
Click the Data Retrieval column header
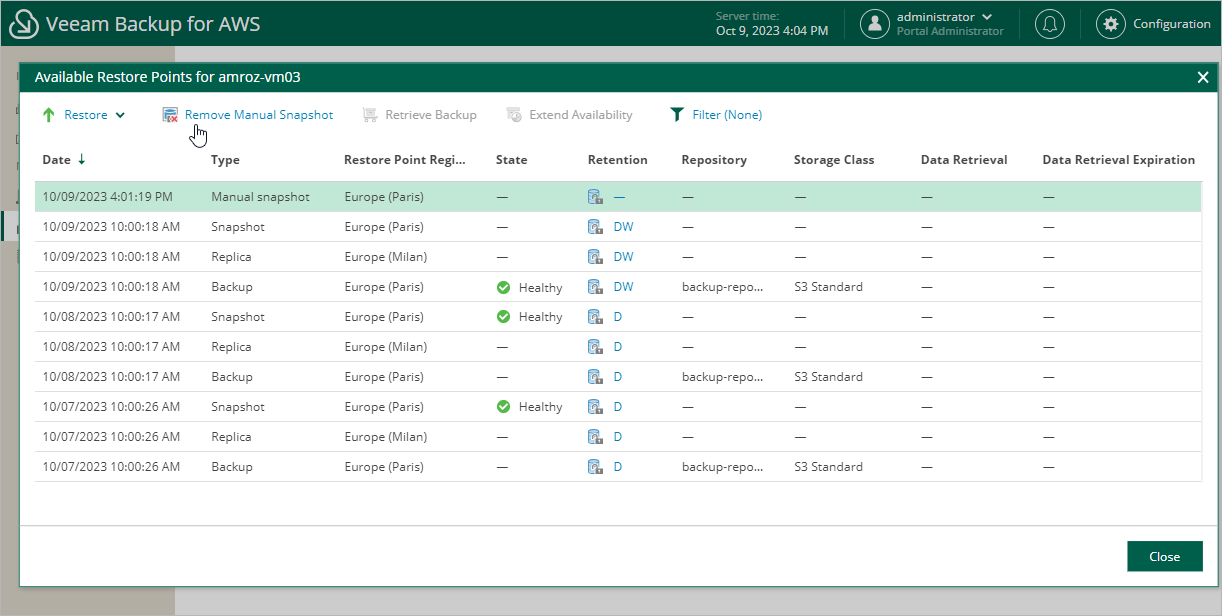[x=964, y=160]
